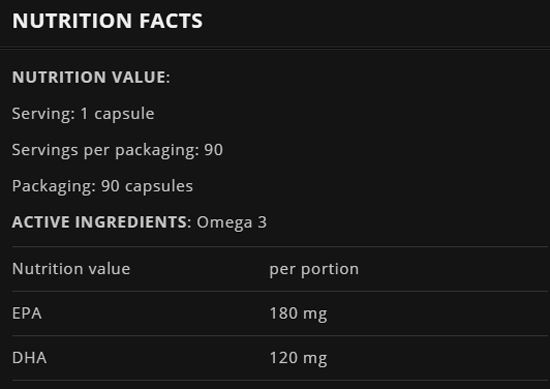Click the 180 mg EPA value
The width and height of the screenshot is (550, 389).
[x=299, y=314]
